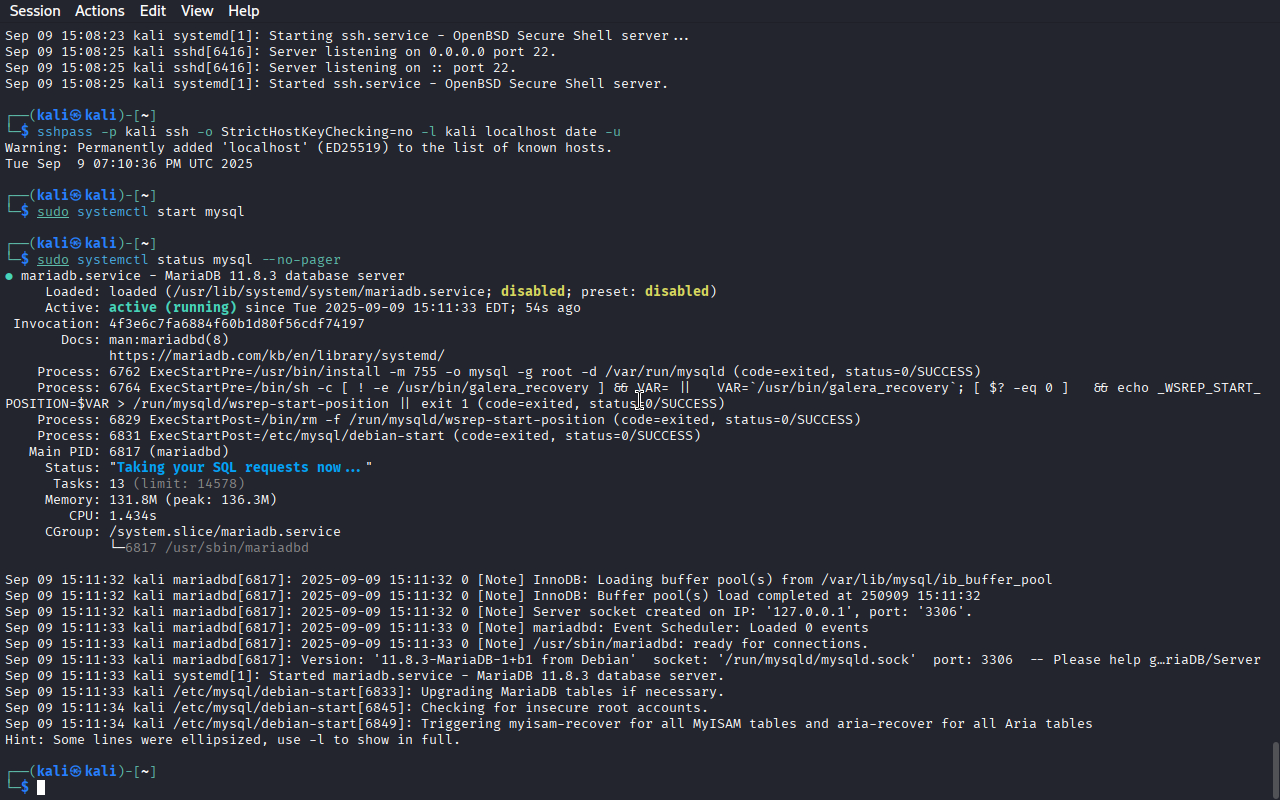Screen dimensions: 1280x800
Task: Click the /system.slice/mariadb.service CGroup path
Action: point(225,532)
